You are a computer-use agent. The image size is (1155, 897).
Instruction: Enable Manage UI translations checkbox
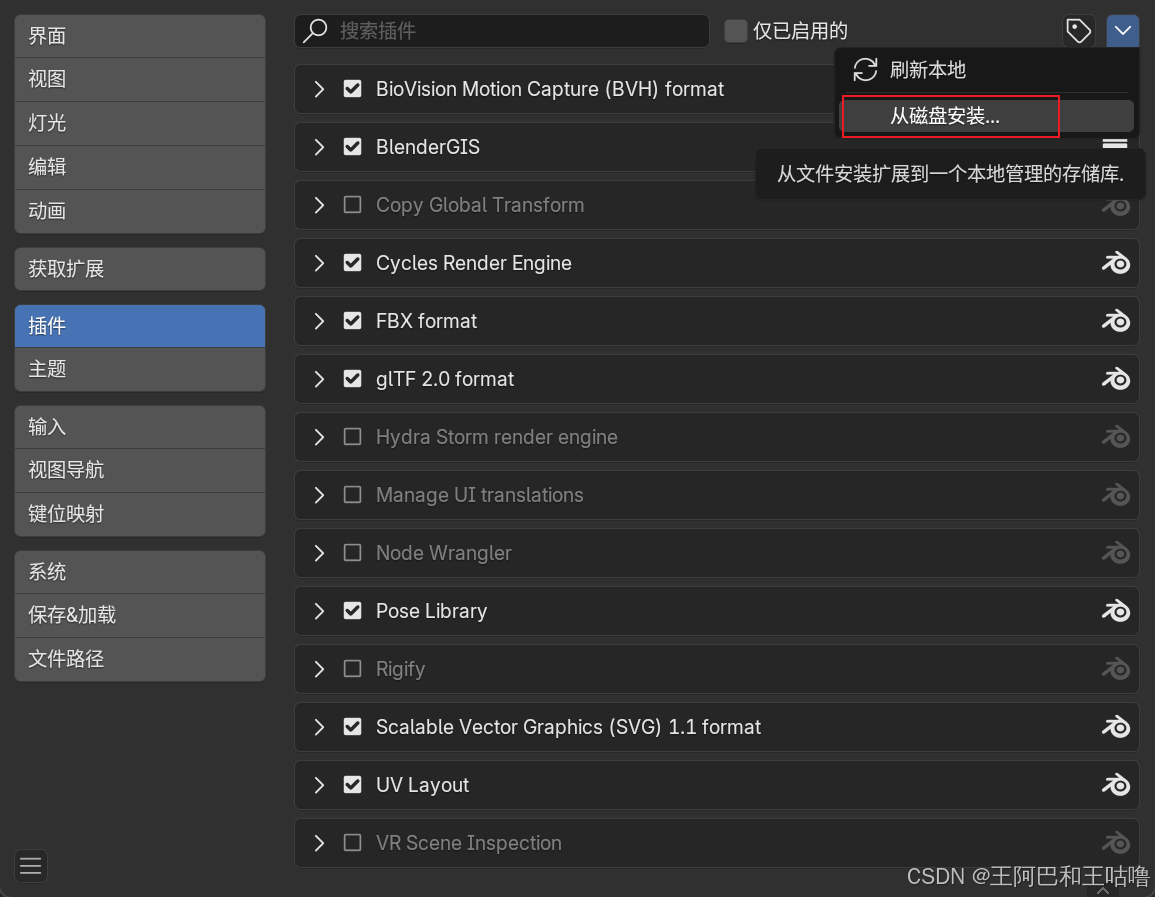click(x=353, y=495)
